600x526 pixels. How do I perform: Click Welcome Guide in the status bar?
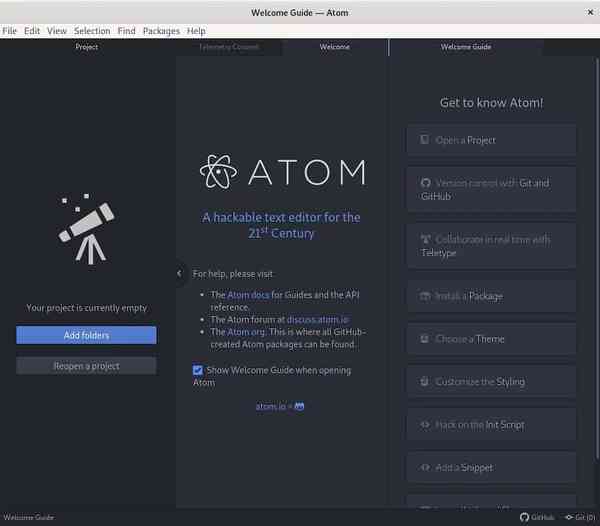click(x=28, y=518)
